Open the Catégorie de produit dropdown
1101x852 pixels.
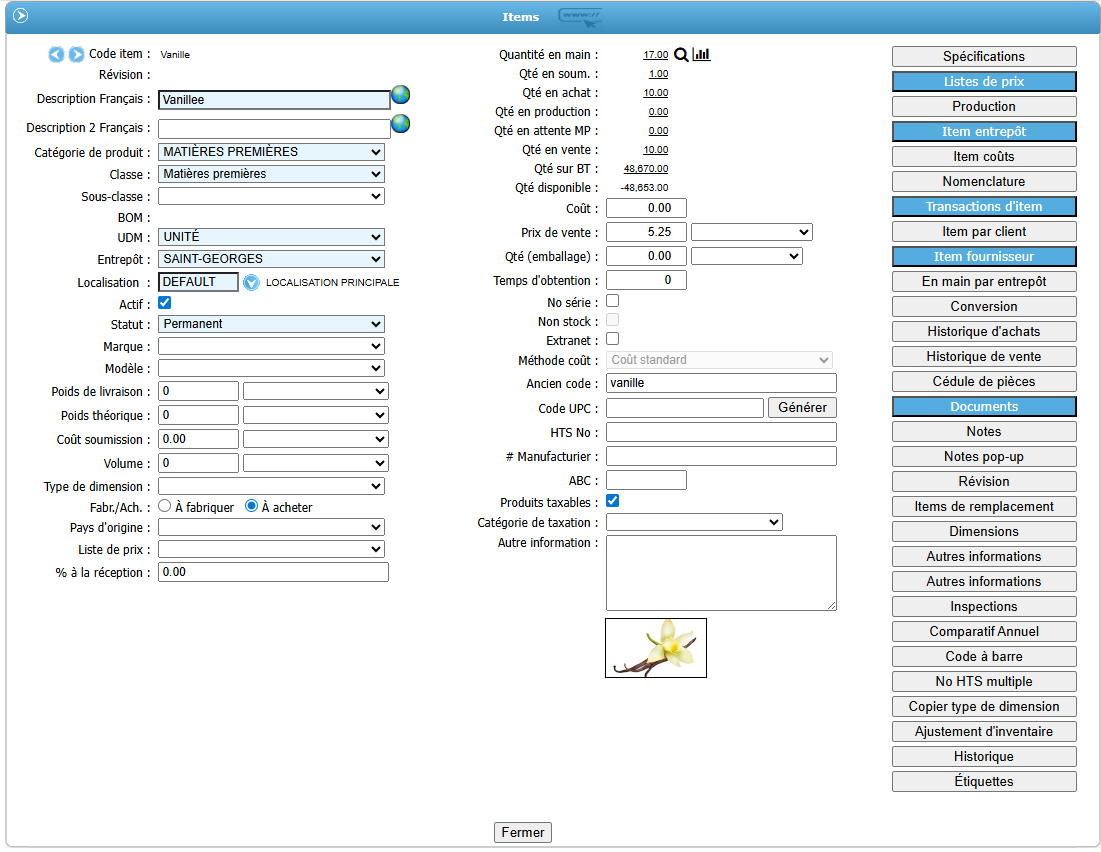coord(271,152)
